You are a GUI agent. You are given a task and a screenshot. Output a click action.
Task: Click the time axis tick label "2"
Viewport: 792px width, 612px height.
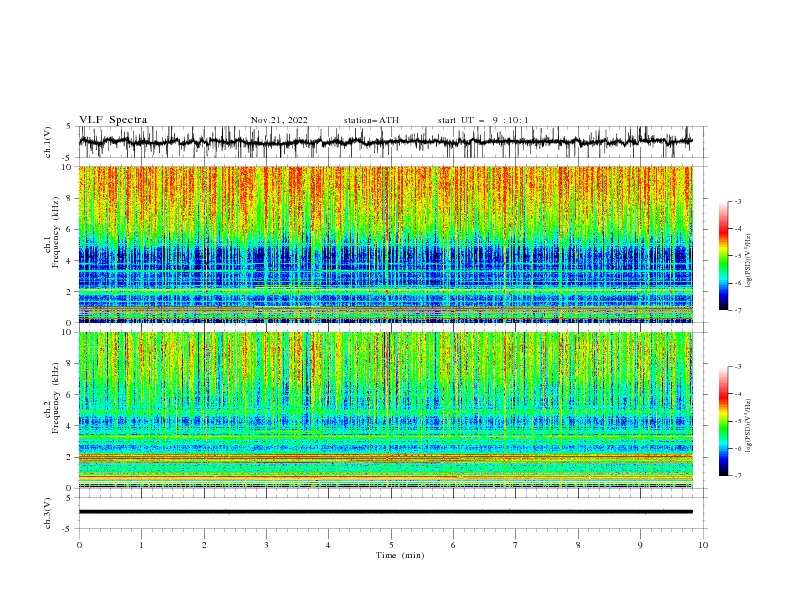204,545
